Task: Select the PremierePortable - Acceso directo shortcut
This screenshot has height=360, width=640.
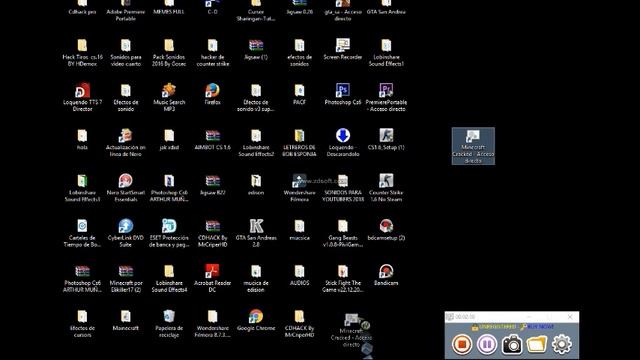Action: (x=386, y=98)
